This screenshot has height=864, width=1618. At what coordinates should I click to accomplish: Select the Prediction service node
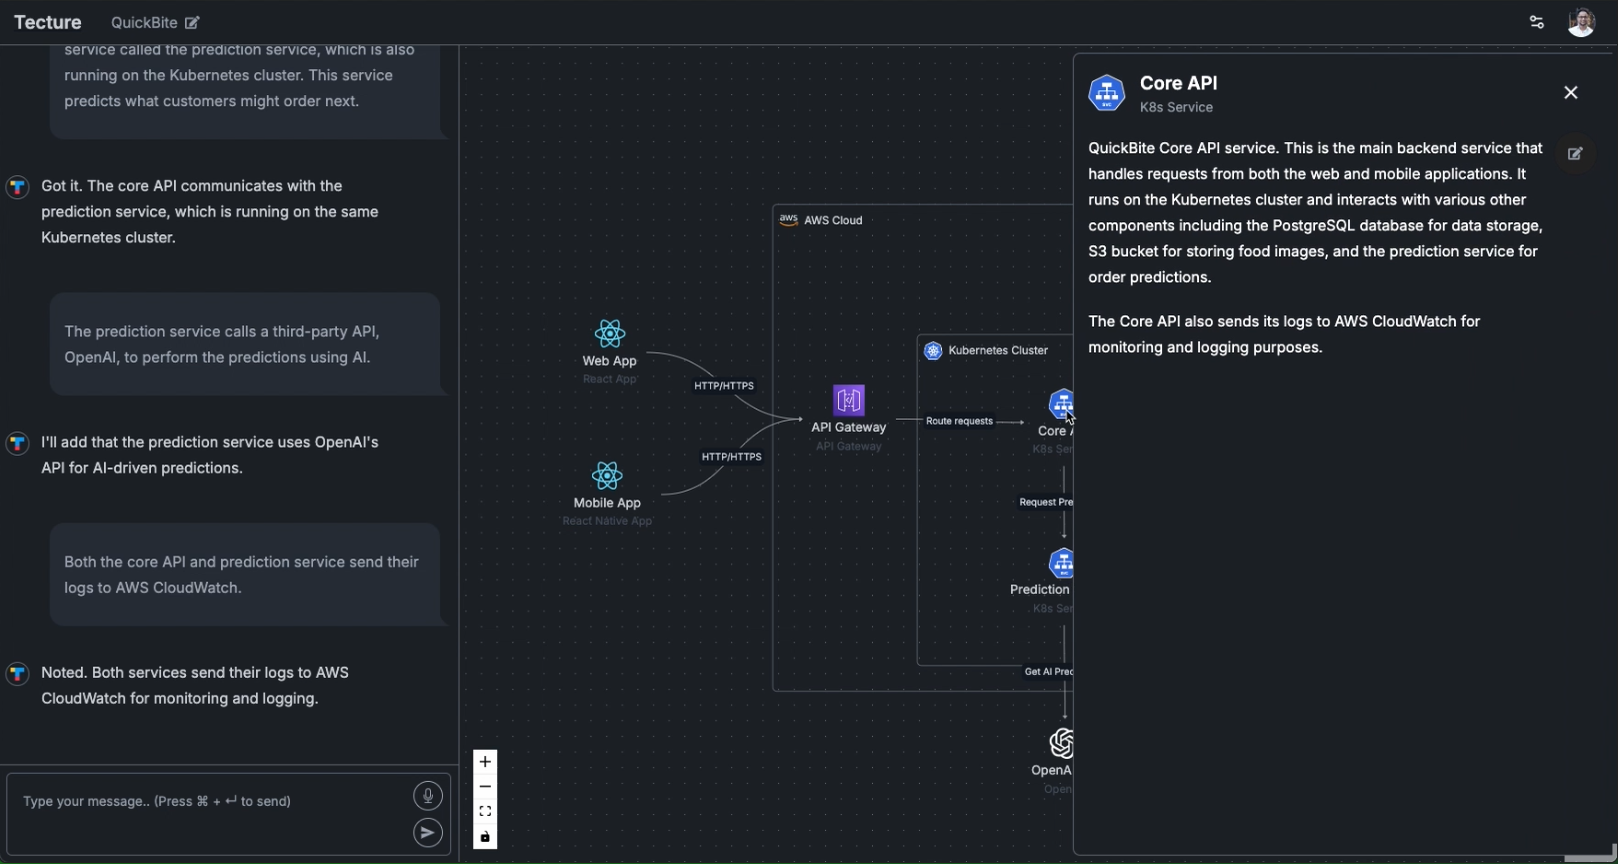1042,580
